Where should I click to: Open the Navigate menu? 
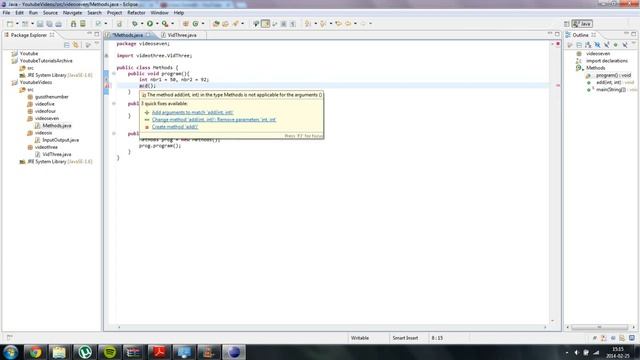click(x=72, y=13)
